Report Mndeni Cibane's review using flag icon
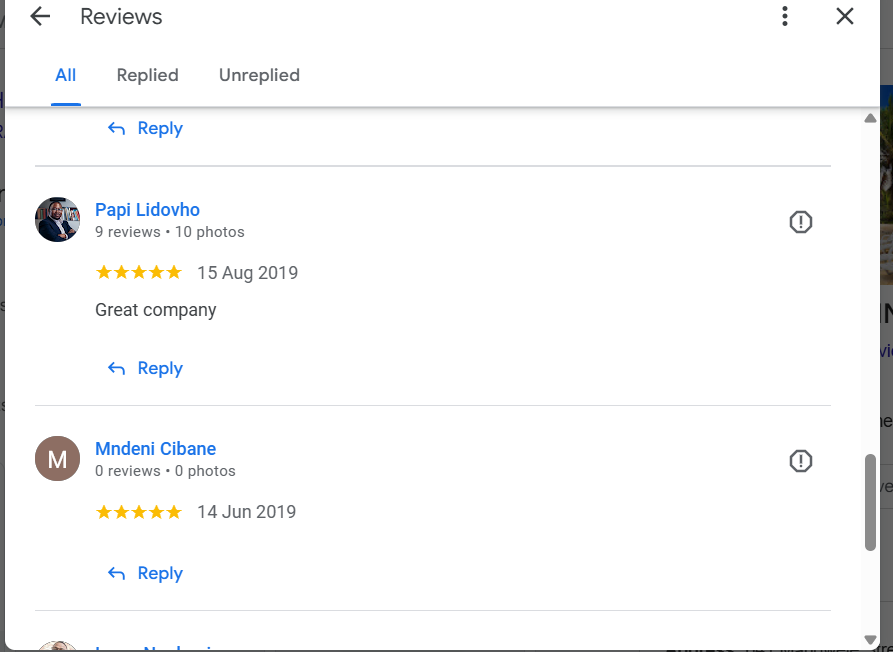Screen dimensions: 893x652 point(800,461)
